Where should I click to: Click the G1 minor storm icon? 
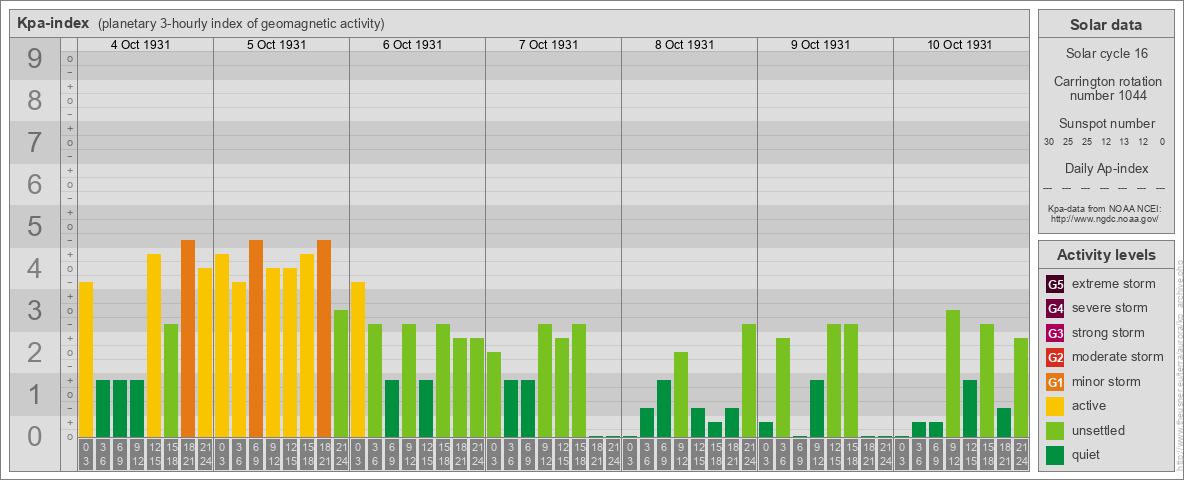1055,382
